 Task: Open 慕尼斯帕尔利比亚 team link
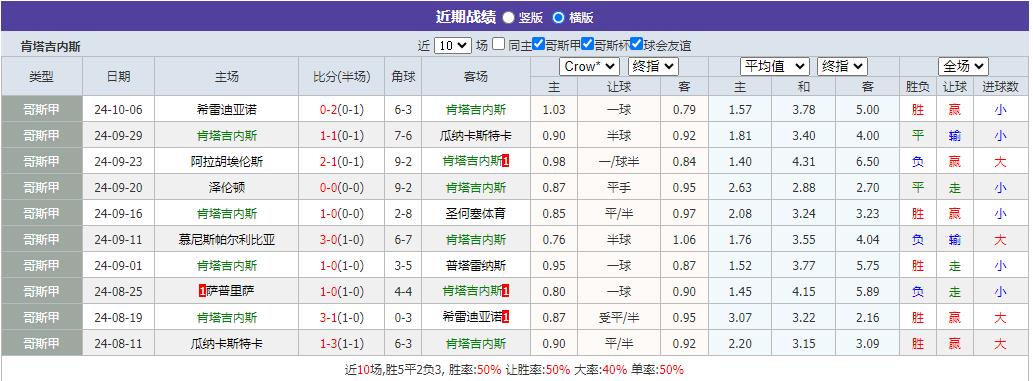pos(227,239)
